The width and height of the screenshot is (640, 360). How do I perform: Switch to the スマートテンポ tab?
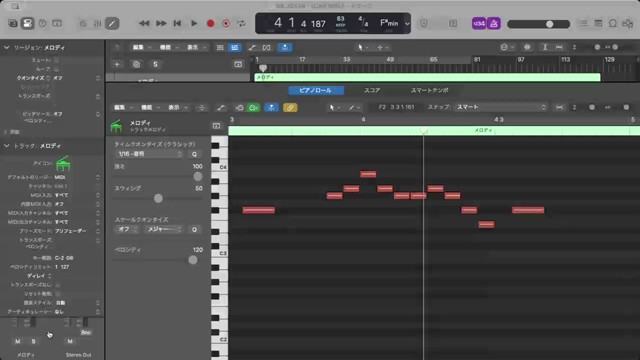point(429,90)
